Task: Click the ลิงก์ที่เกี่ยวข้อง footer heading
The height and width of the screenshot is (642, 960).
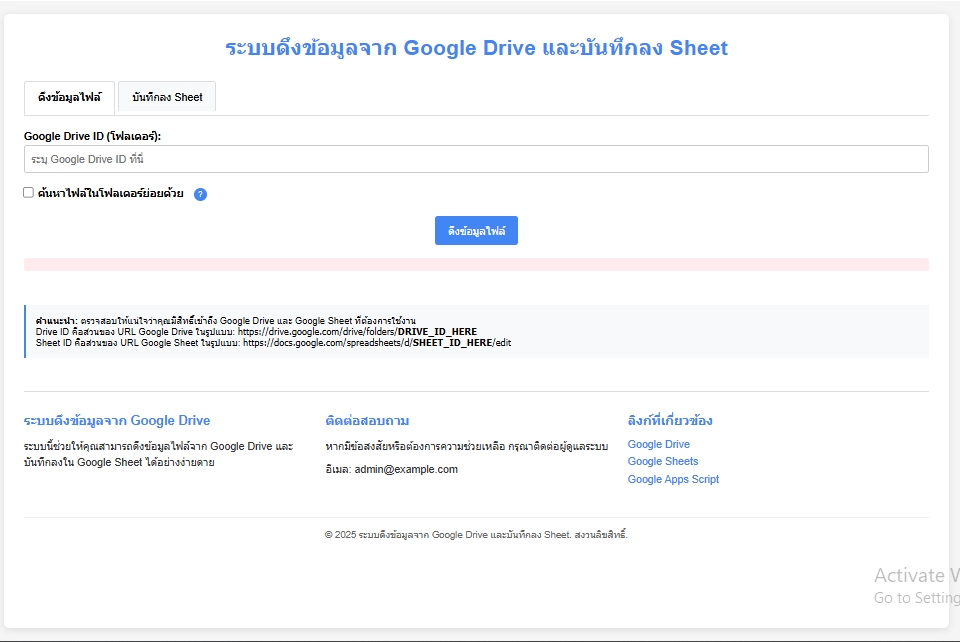Action: click(x=670, y=420)
